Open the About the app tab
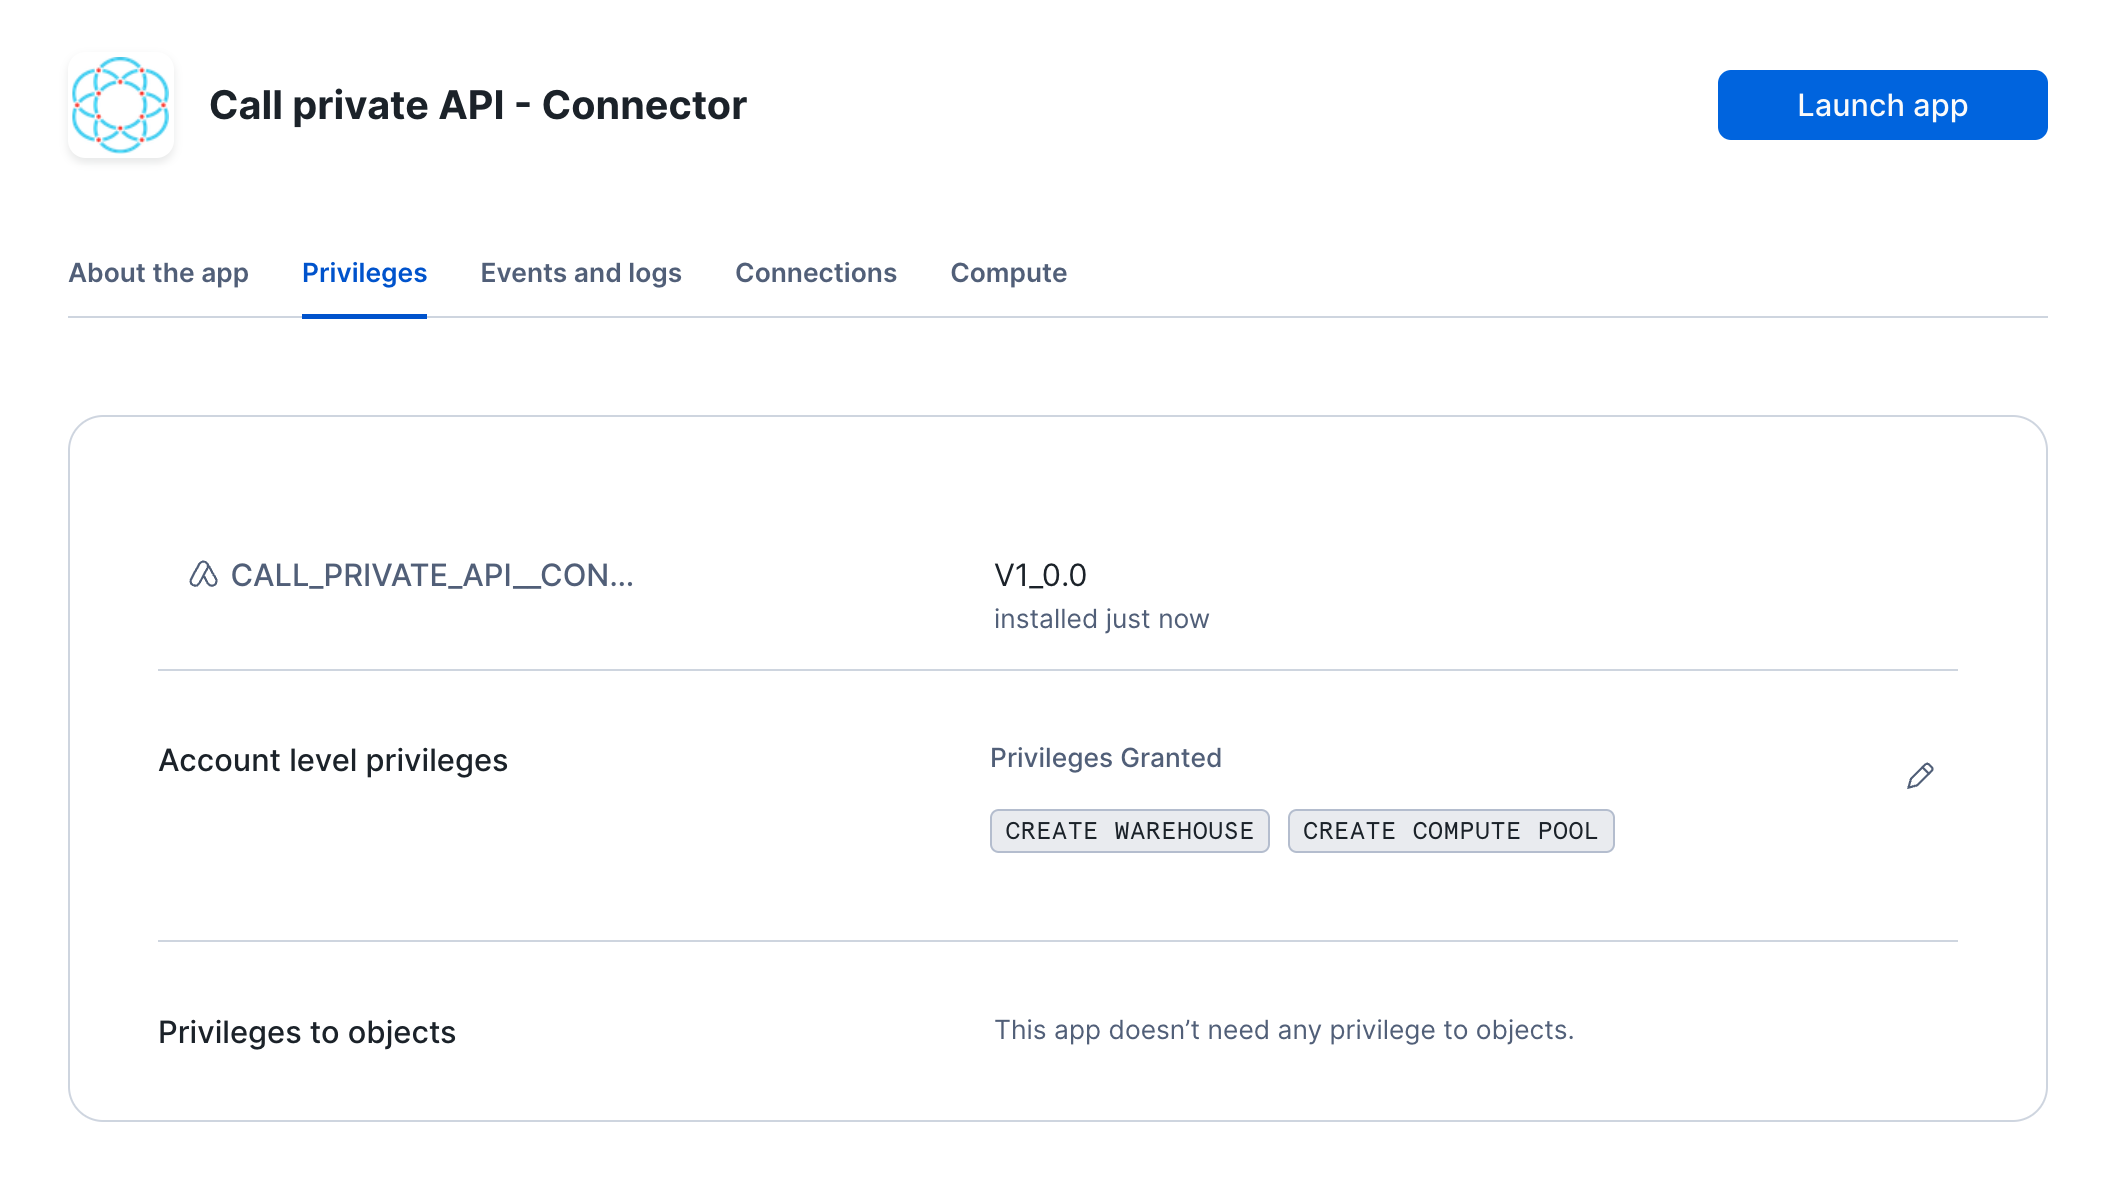Image resolution: width=2106 pixels, height=1188 pixels. coord(158,273)
